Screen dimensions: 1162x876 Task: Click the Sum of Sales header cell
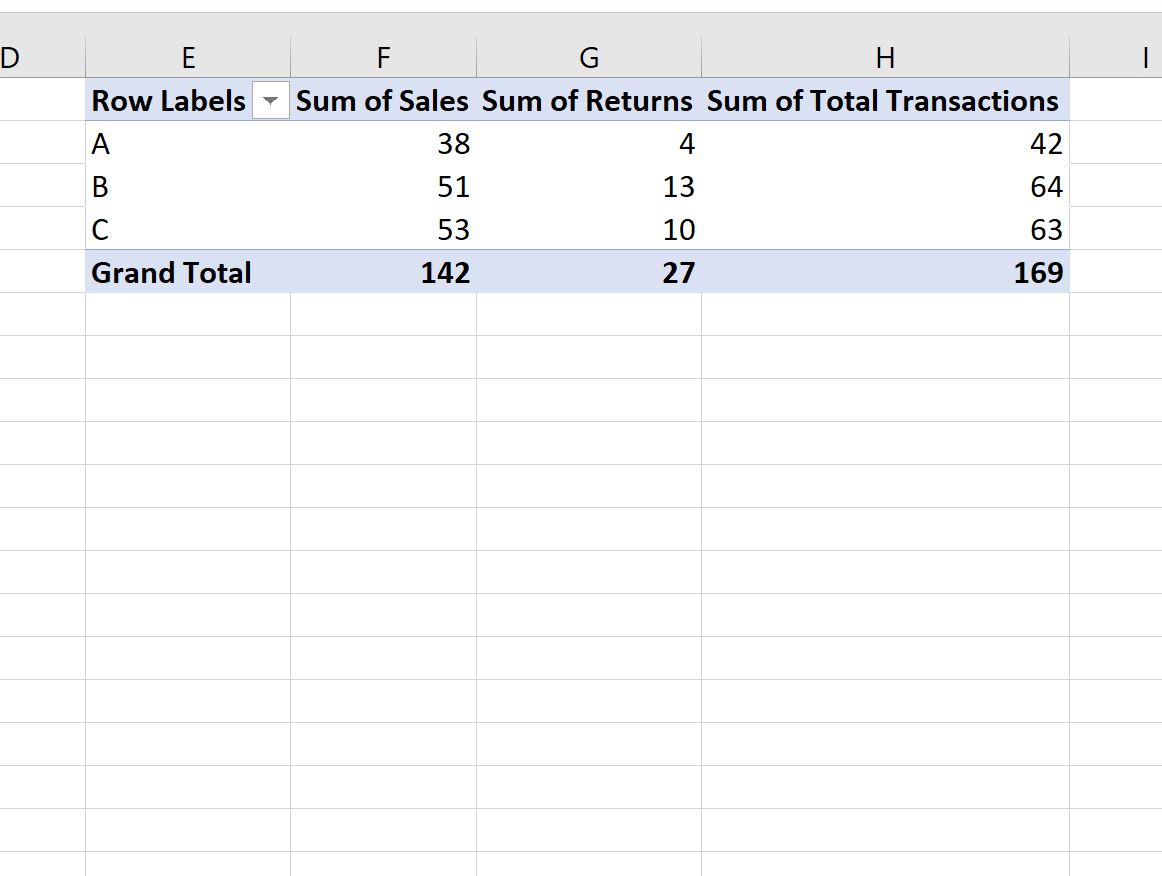point(383,100)
